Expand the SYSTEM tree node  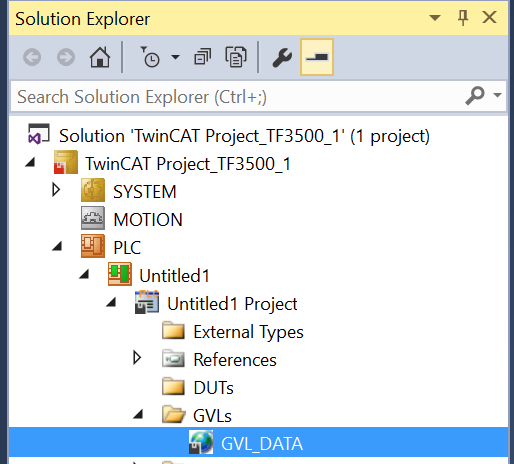(56, 190)
